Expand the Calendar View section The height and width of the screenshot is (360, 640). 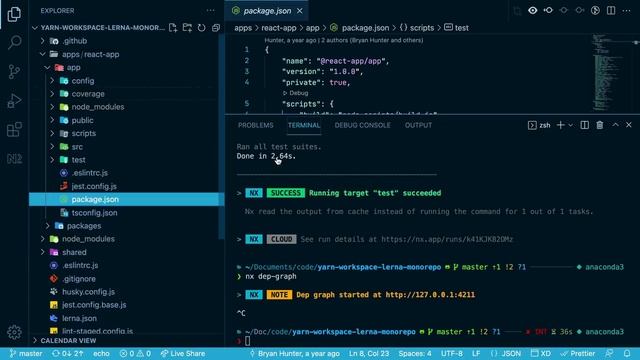(68, 340)
